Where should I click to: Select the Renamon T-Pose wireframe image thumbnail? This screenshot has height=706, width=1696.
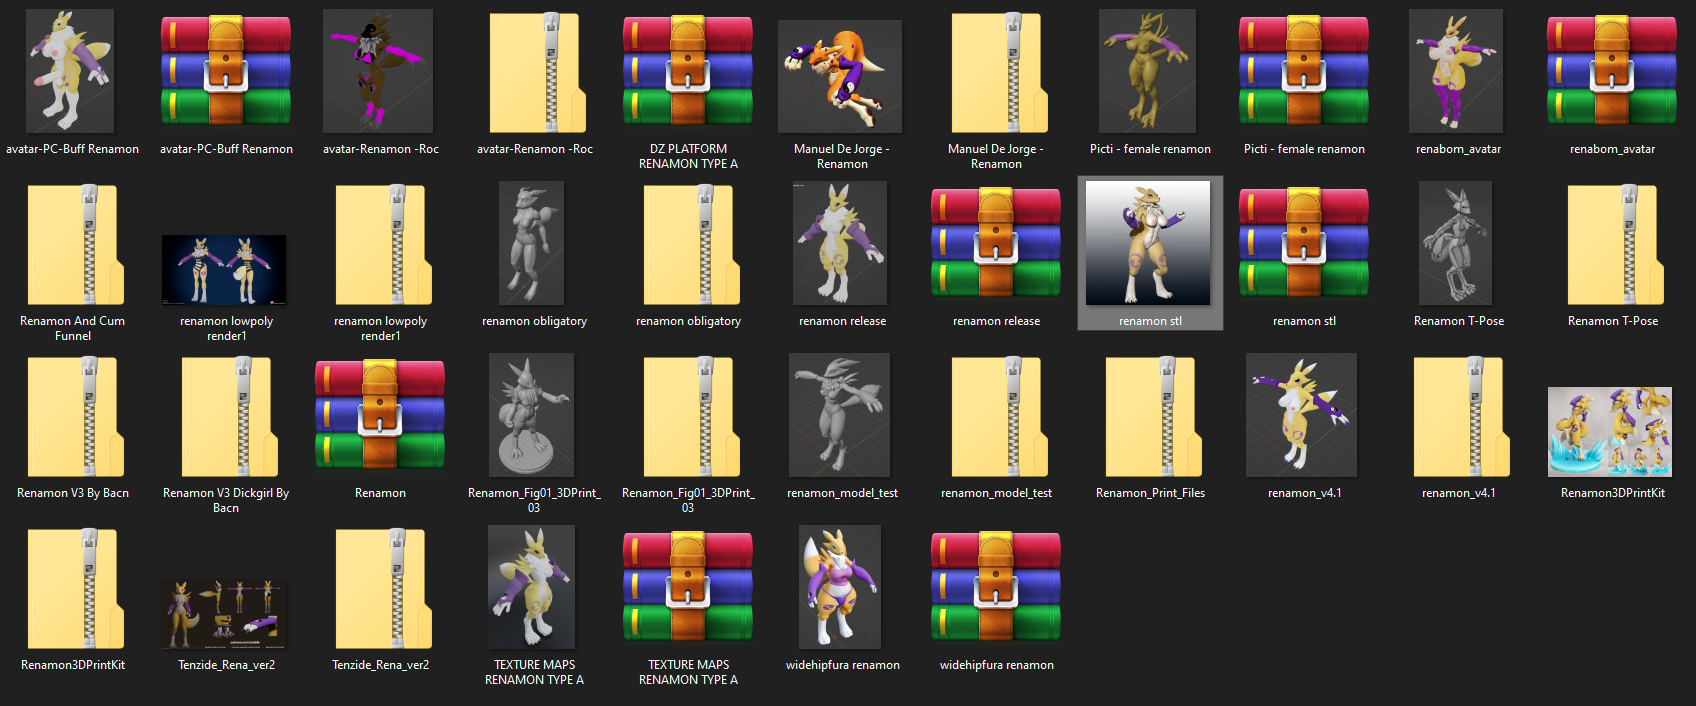click(x=1455, y=243)
